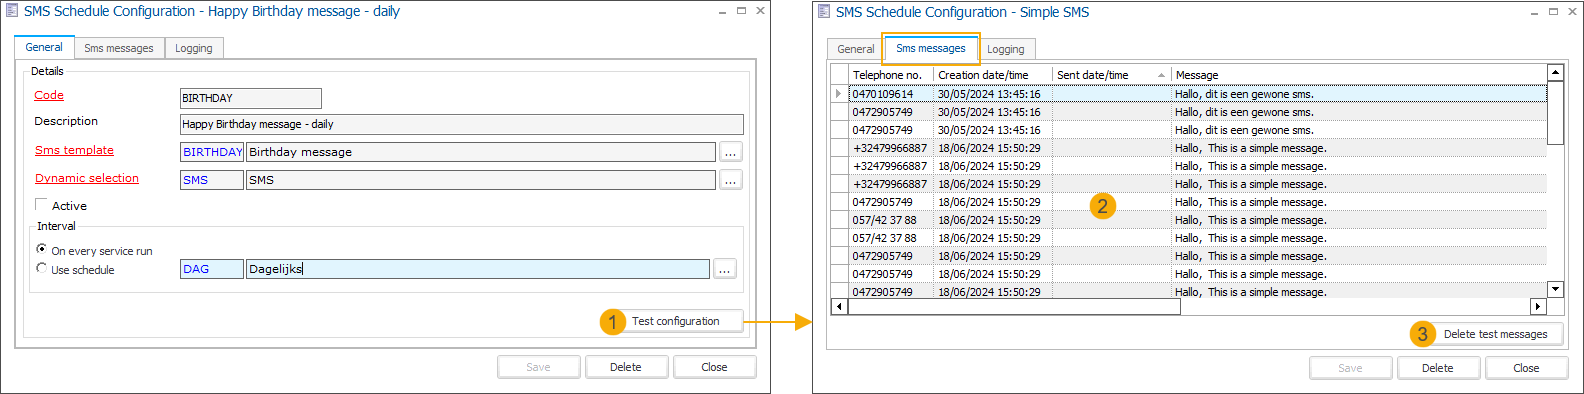Click Dynamic selection code field SMS
The width and height of the screenshot is (1584, 394).
pyautogui.click(x=212, y=180)
